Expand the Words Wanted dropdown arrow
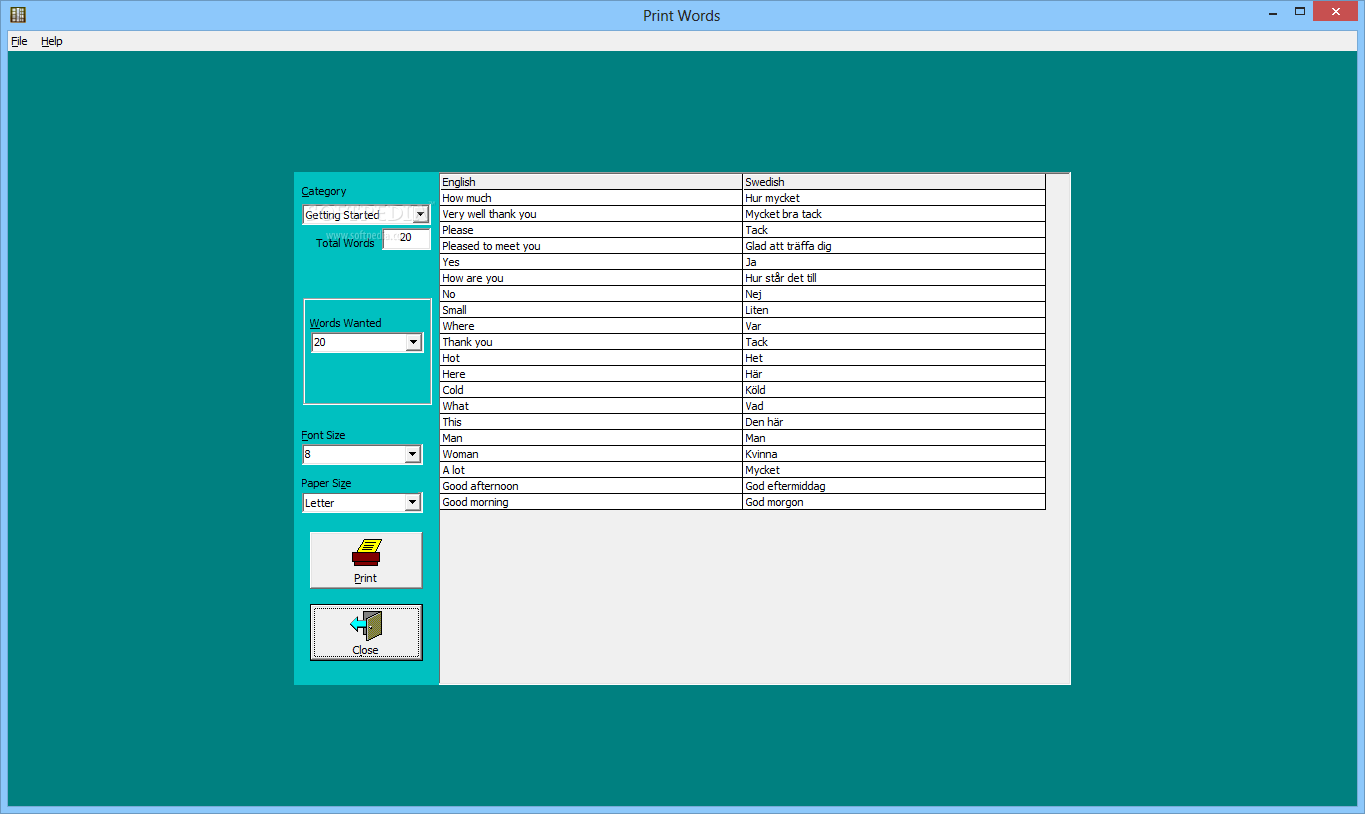1365x814 pixels. [413, 342]
